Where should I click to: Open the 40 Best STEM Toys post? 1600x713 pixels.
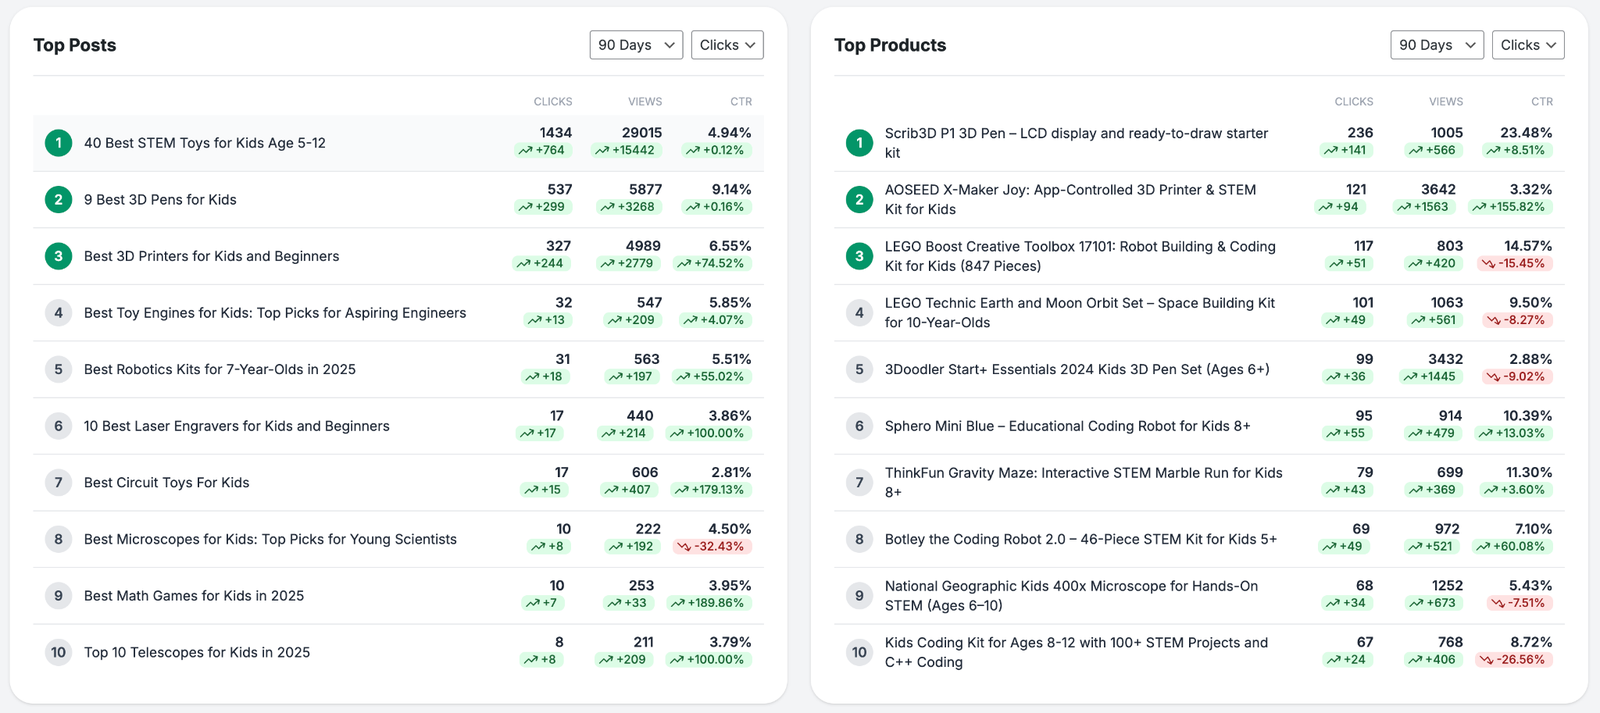point(205,143)
